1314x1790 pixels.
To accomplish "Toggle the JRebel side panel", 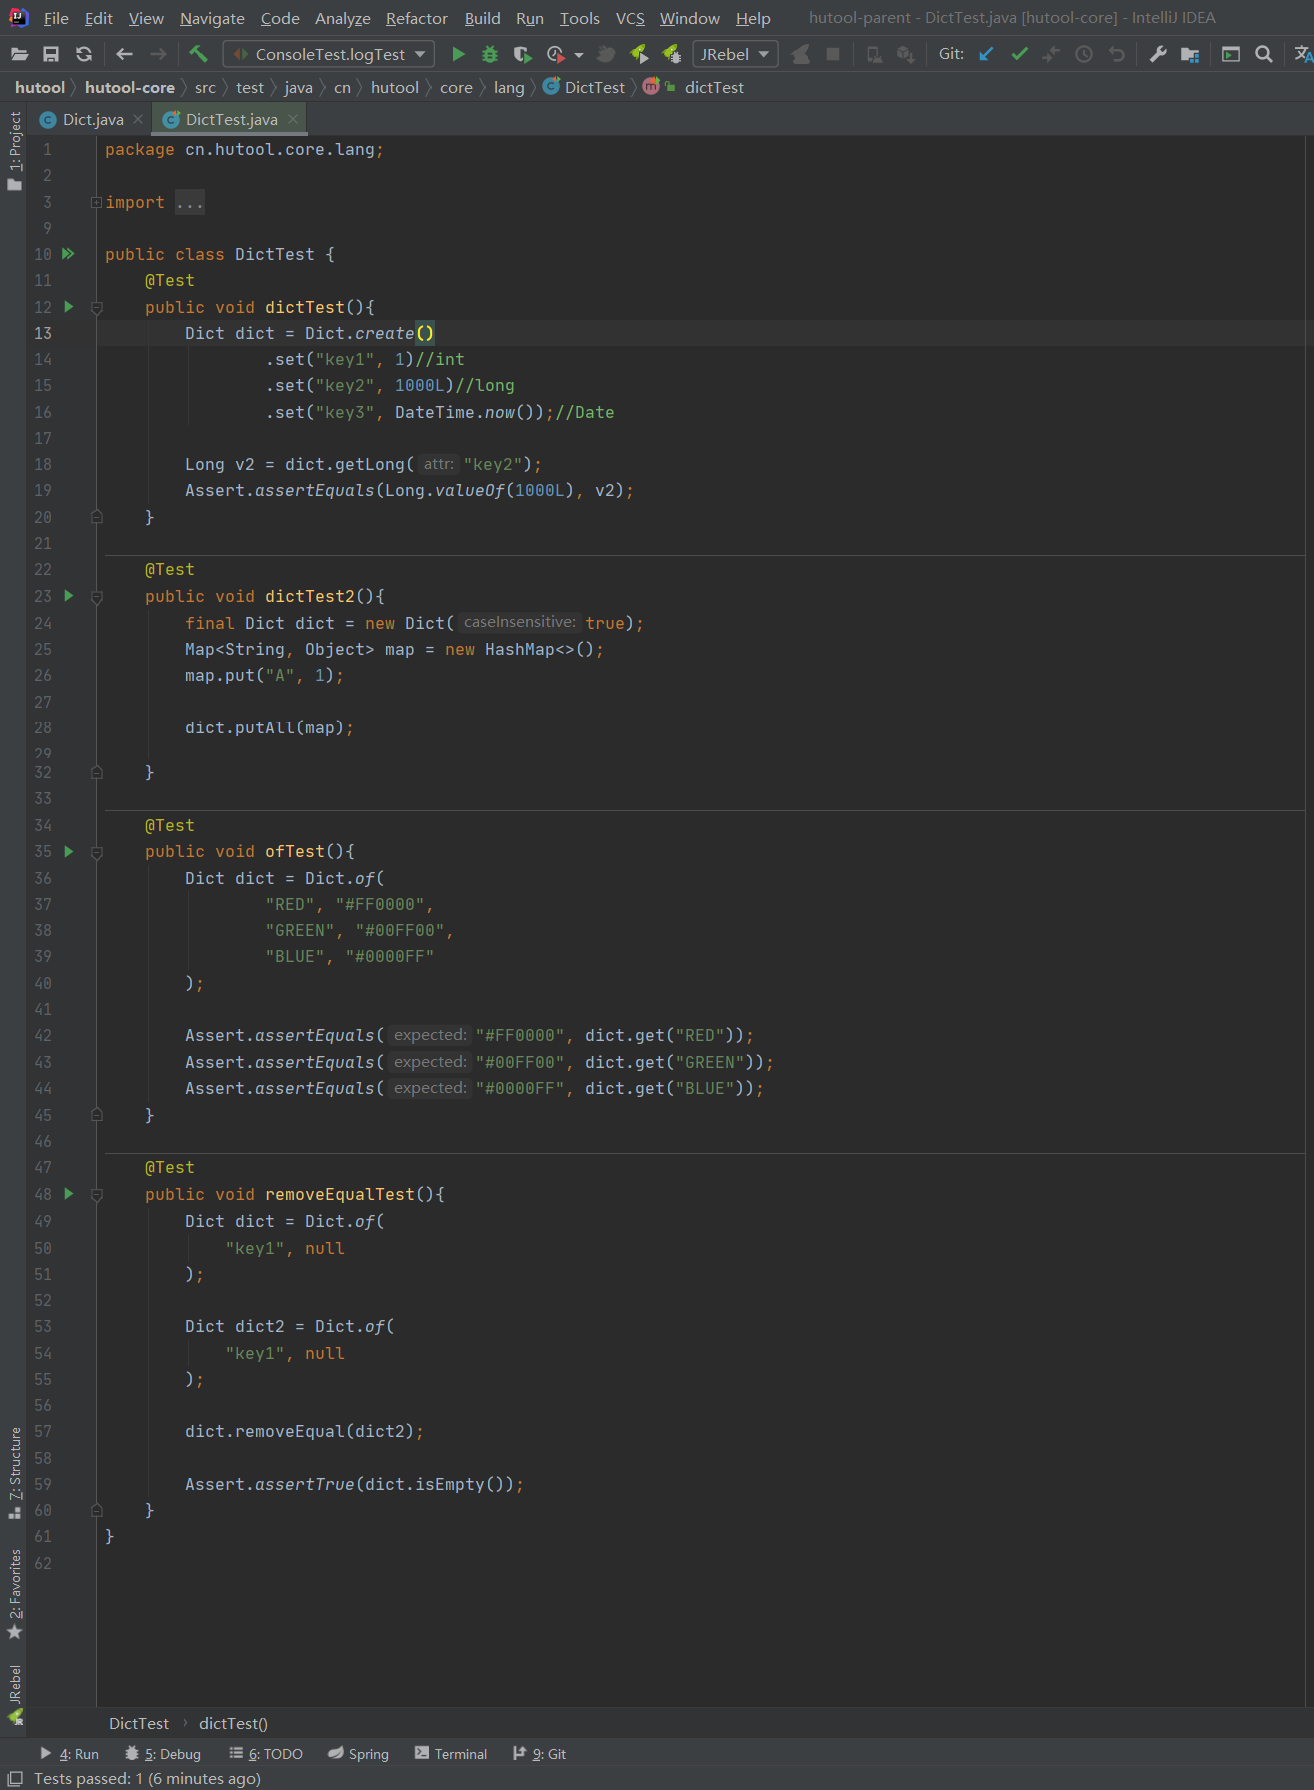I will pyautogui.click(x=14, y=1694).
